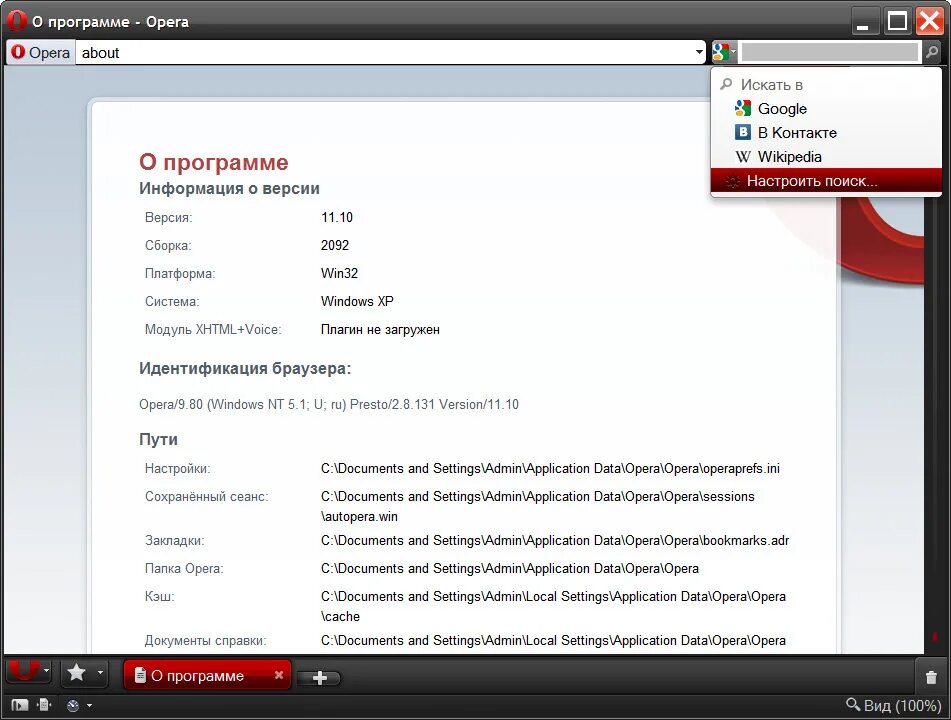Open the Google search engine selector
Screen dimensions: 951x720
point(724,53)
